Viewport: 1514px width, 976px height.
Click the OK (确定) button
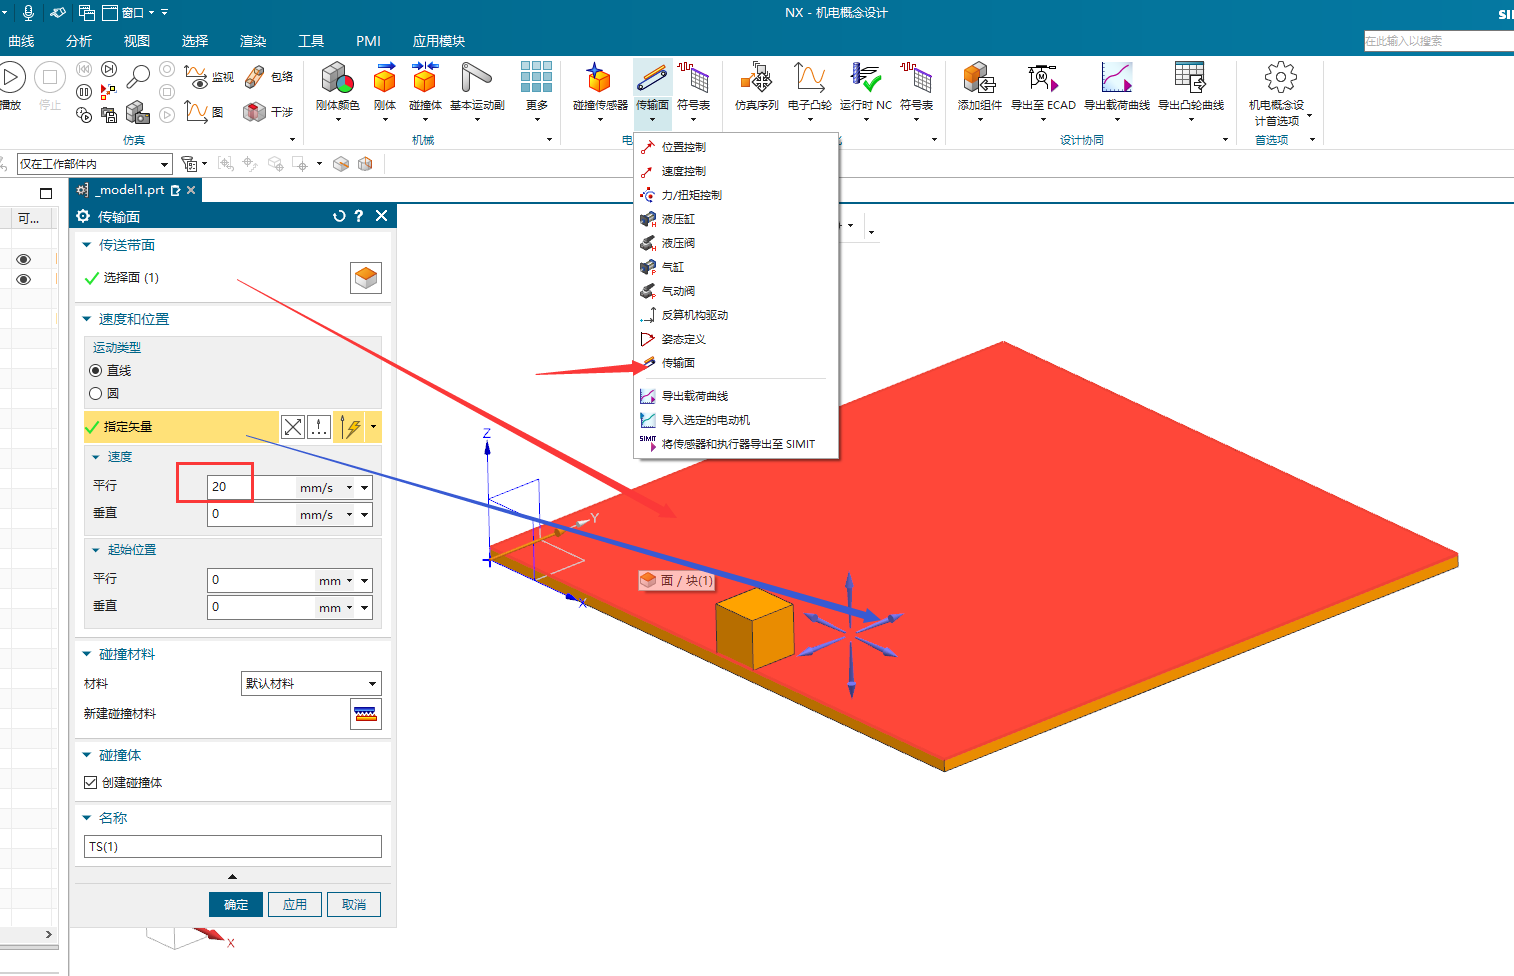(236, 905)
